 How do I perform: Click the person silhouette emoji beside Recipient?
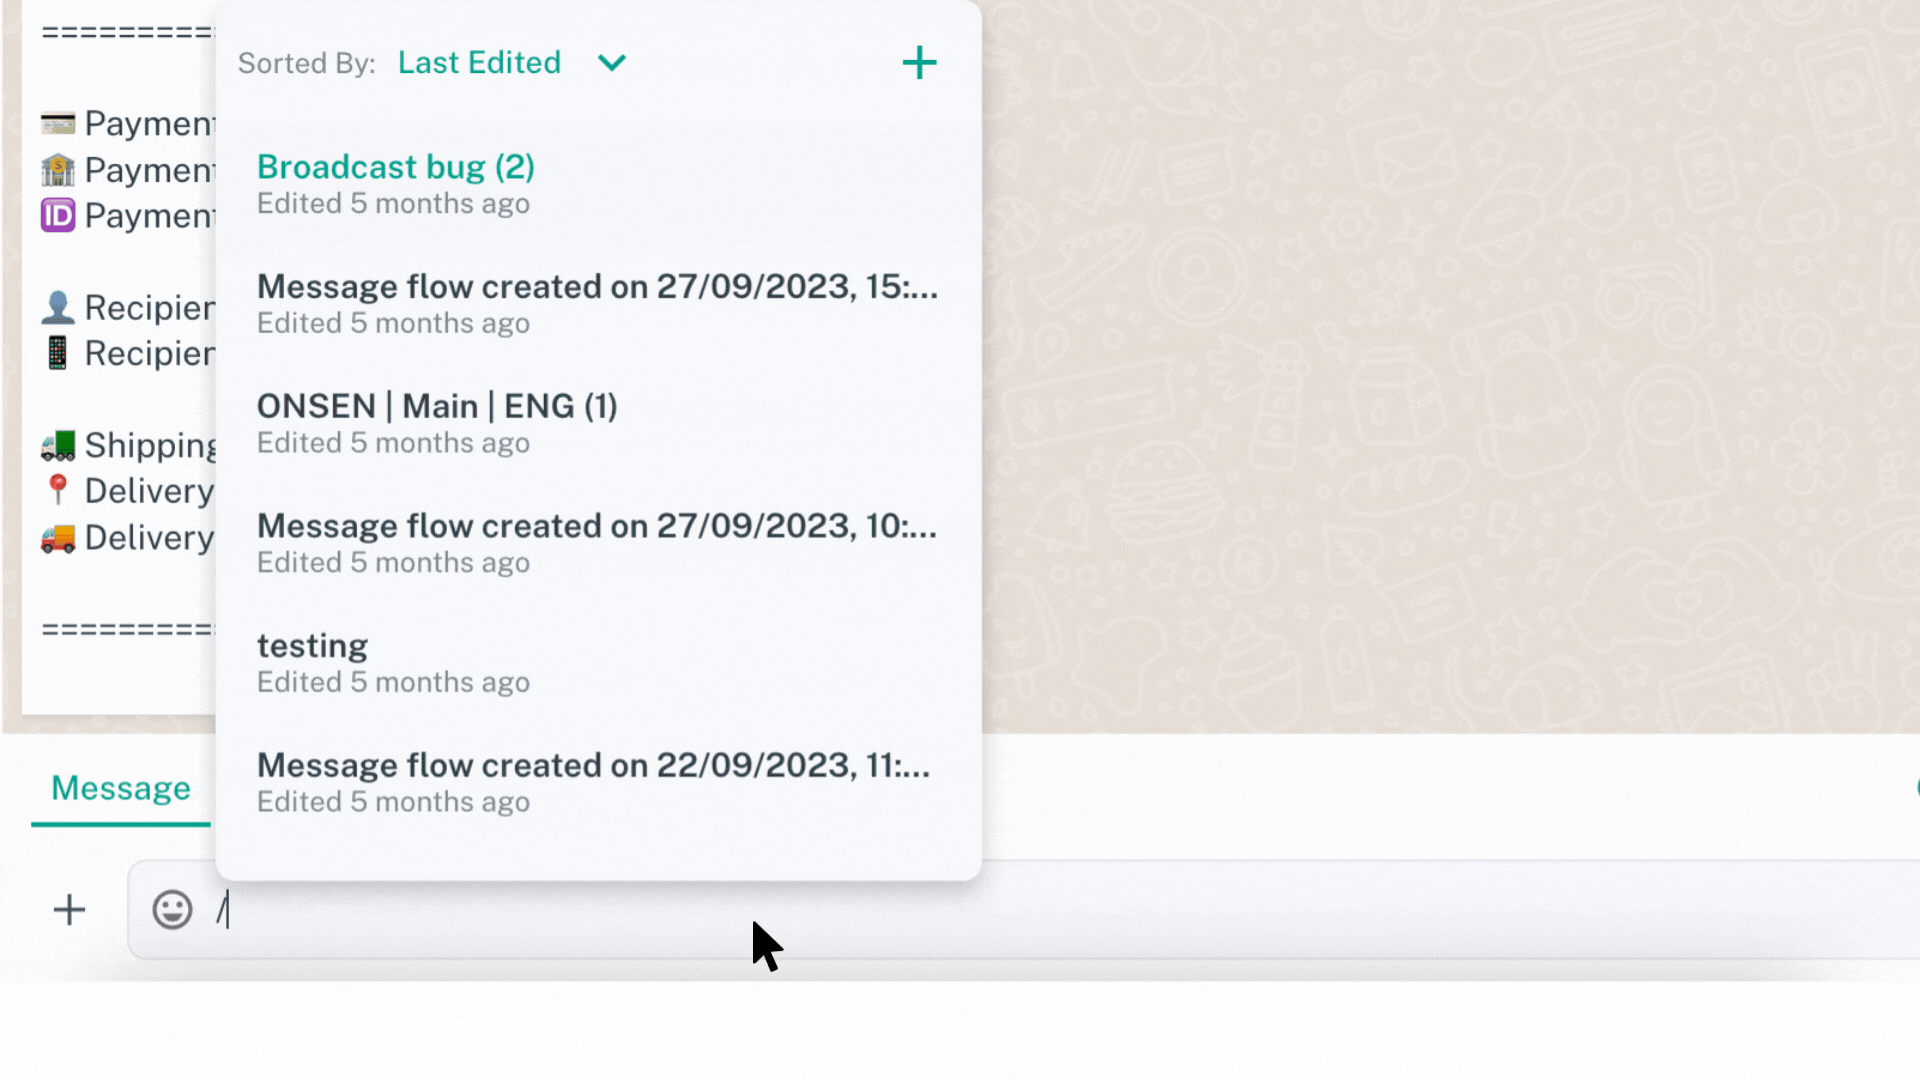click(58, 307)
